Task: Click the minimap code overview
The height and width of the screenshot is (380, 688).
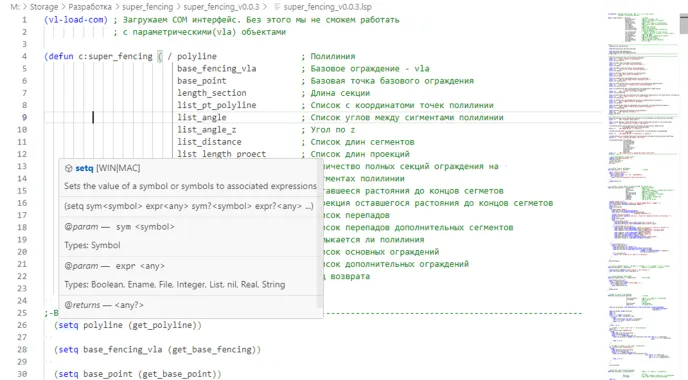Action: (643, 193)
